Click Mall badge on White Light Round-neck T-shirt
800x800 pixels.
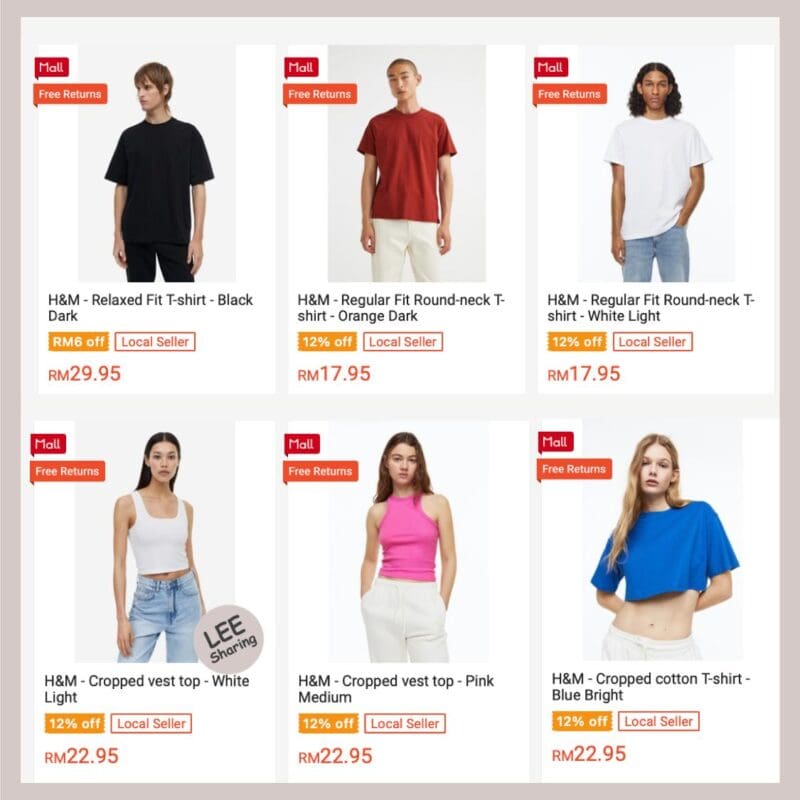[551, 68]
